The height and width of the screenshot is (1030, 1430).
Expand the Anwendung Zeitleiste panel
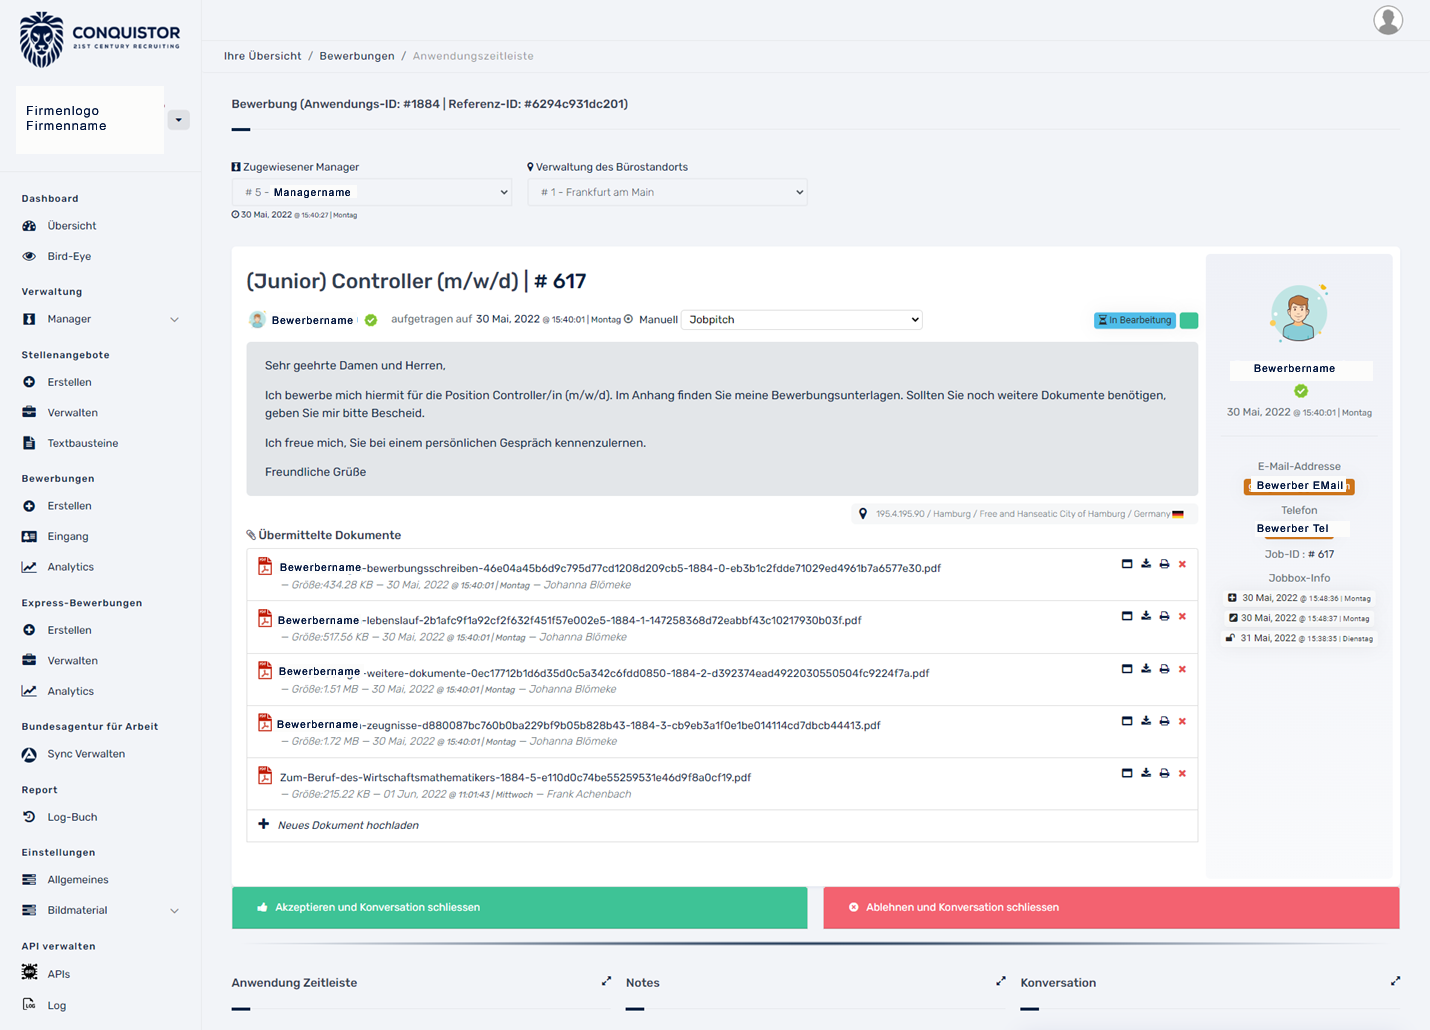tap(606, 981)
